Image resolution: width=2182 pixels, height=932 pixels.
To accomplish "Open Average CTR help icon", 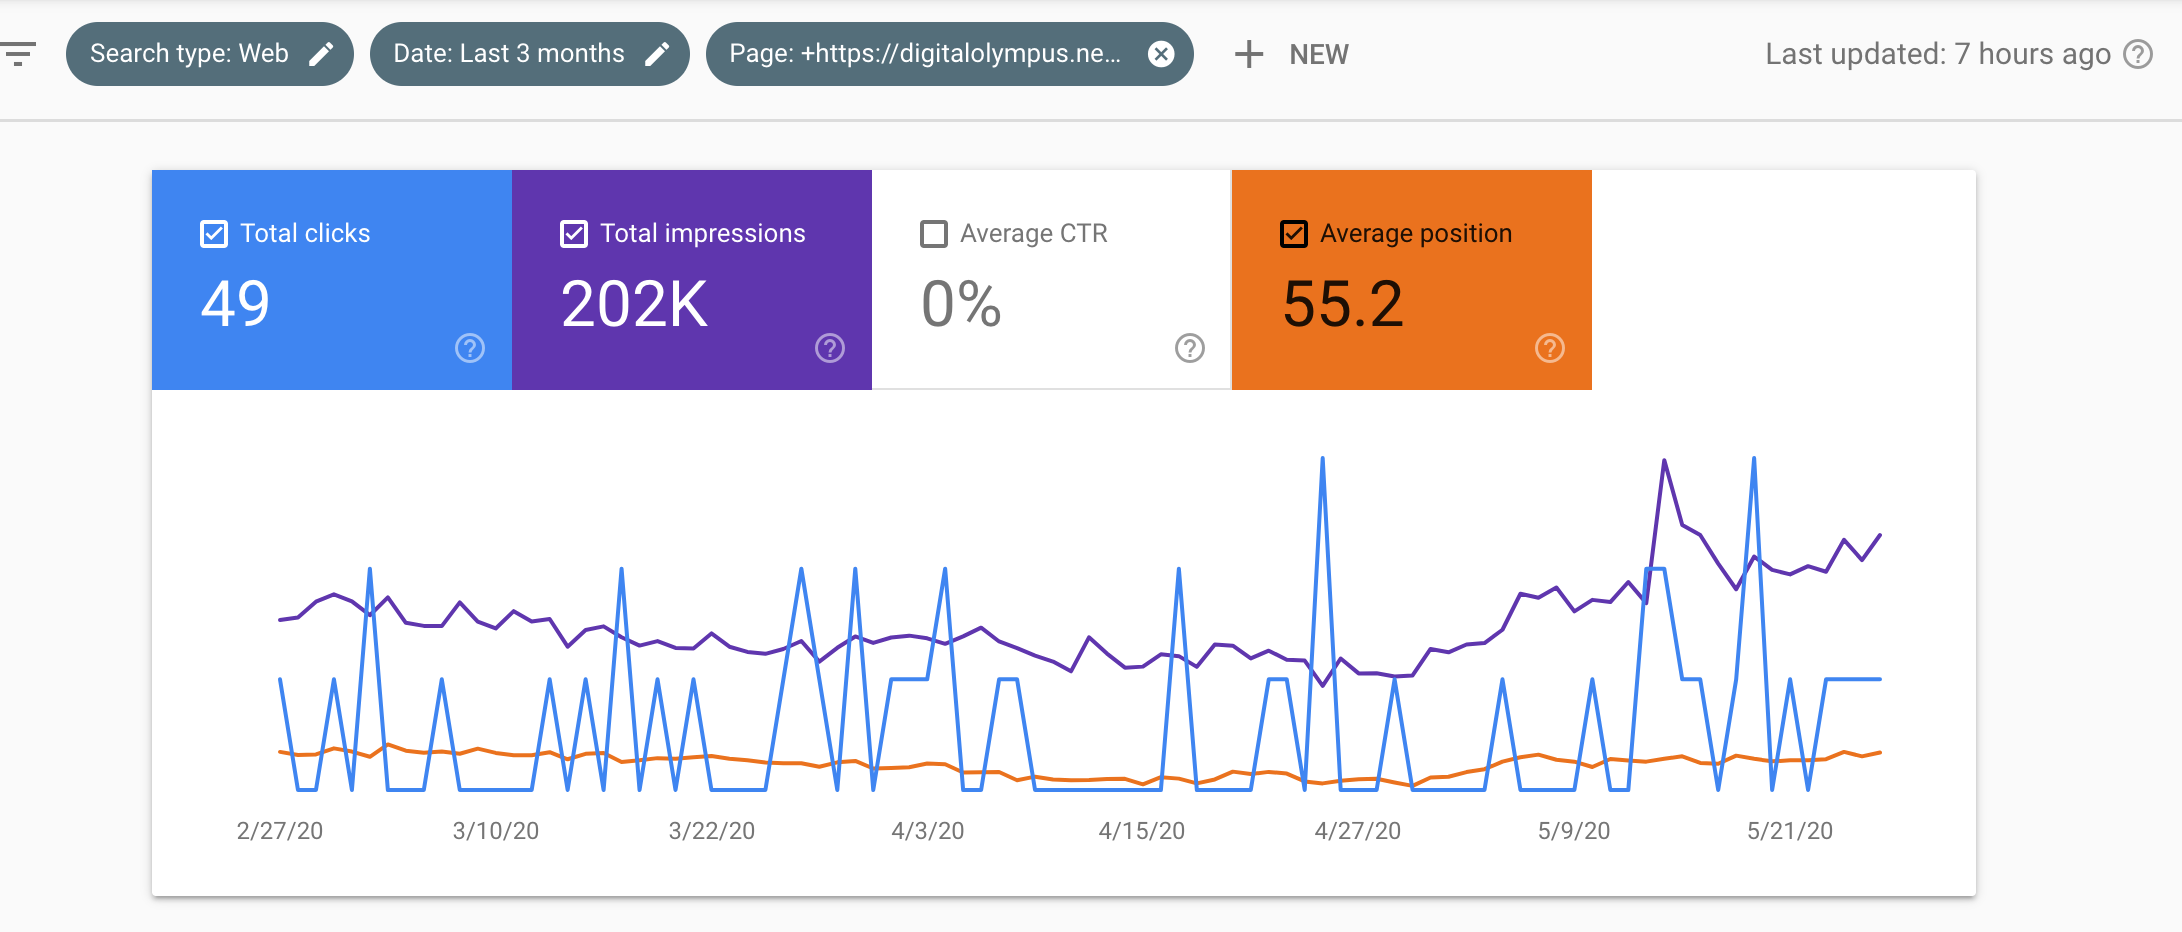I will pos(1190,348).
